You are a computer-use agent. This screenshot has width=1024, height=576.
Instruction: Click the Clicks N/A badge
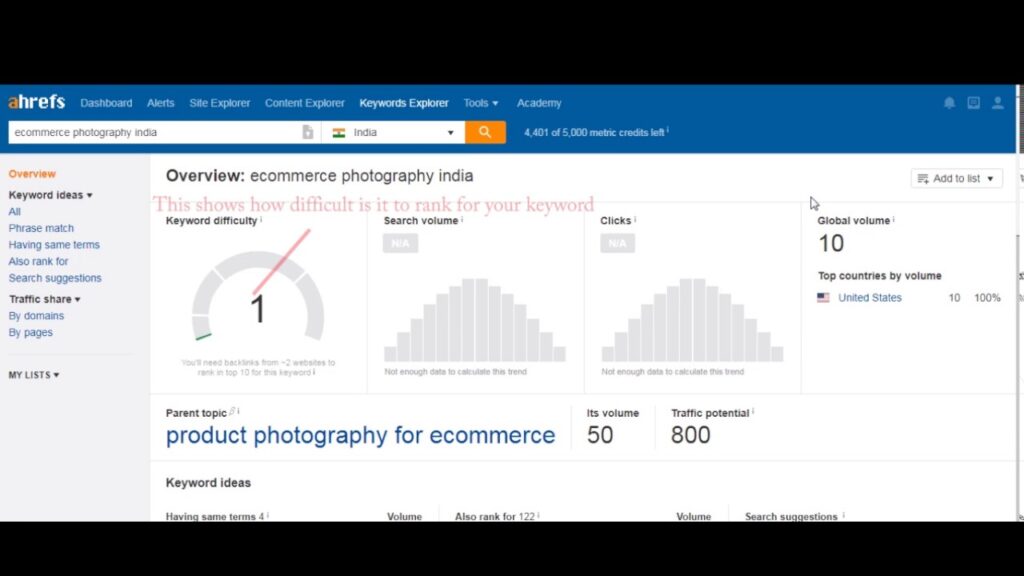(617, 243)
